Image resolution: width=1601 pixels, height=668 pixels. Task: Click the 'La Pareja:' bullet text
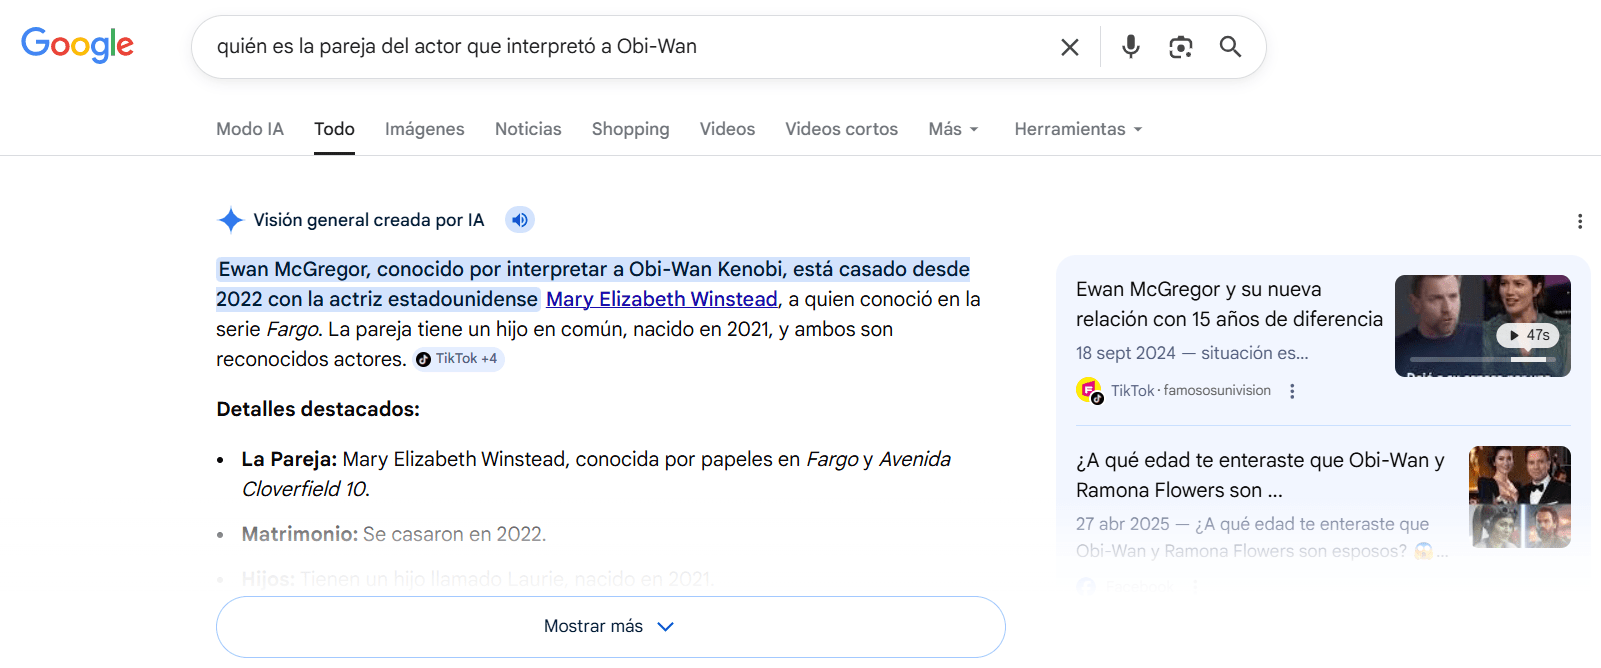(596, 474)
